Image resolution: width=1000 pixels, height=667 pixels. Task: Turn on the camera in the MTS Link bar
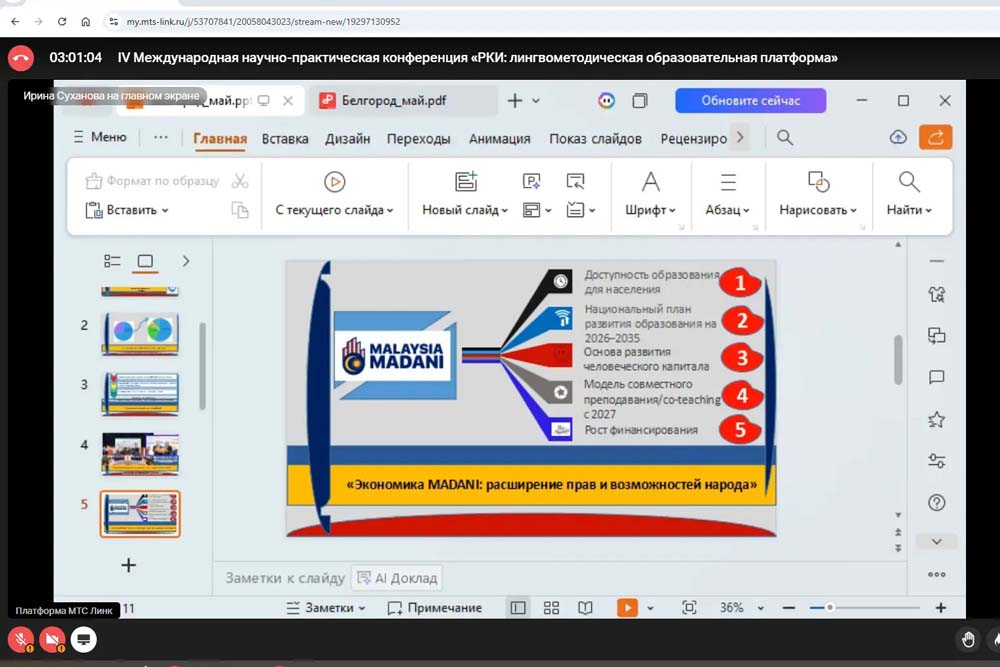tap(52, 639)
